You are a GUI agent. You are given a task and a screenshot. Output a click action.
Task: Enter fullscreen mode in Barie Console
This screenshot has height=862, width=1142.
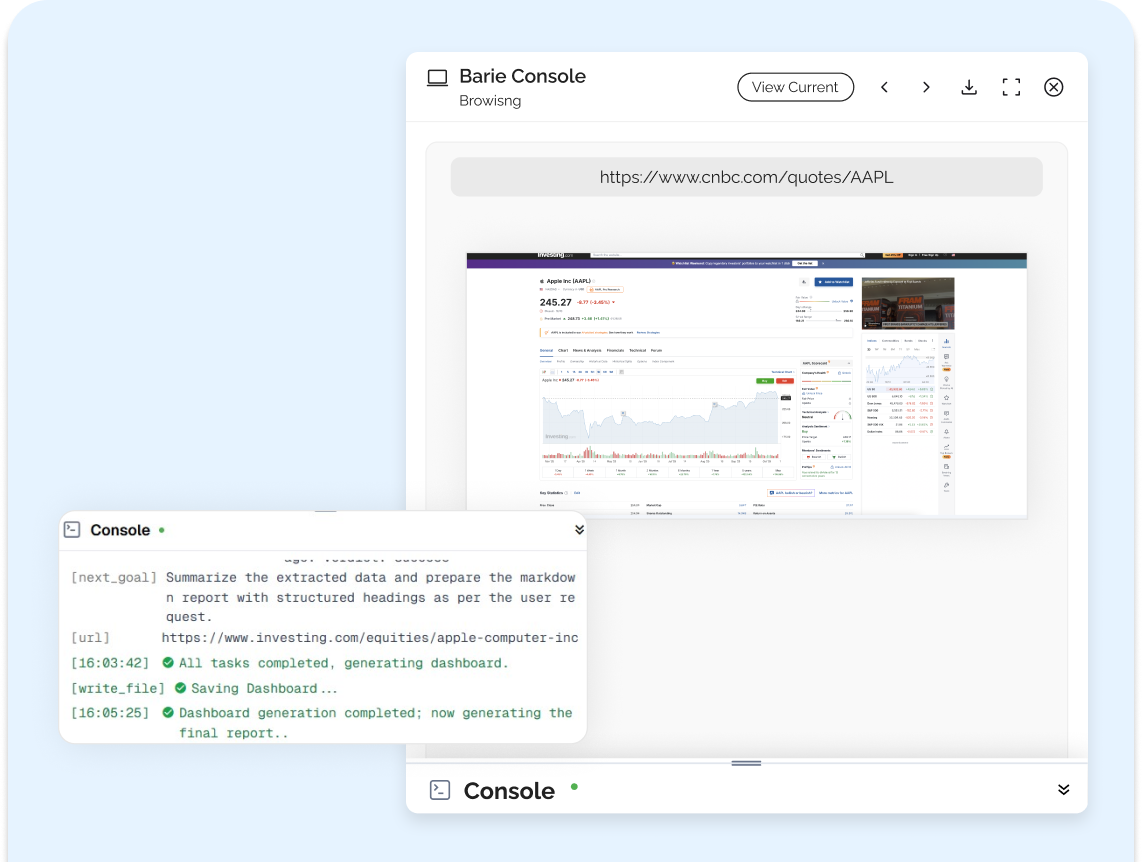click(x=1011, y=87)
